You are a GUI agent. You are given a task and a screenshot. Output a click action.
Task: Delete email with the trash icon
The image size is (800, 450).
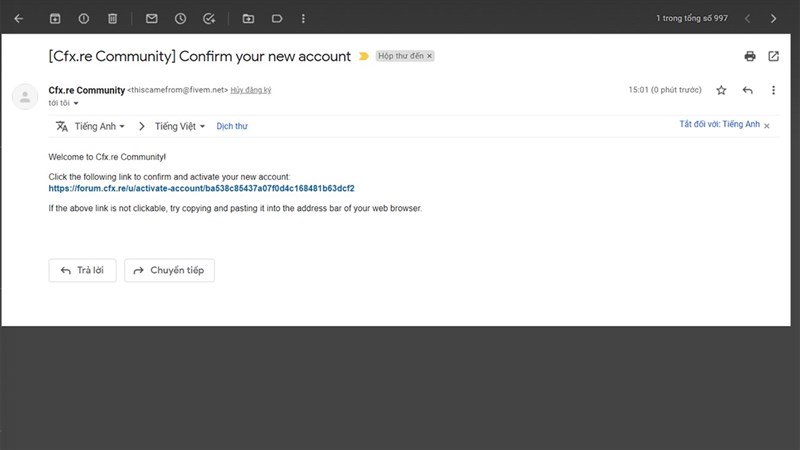point(112,19)
